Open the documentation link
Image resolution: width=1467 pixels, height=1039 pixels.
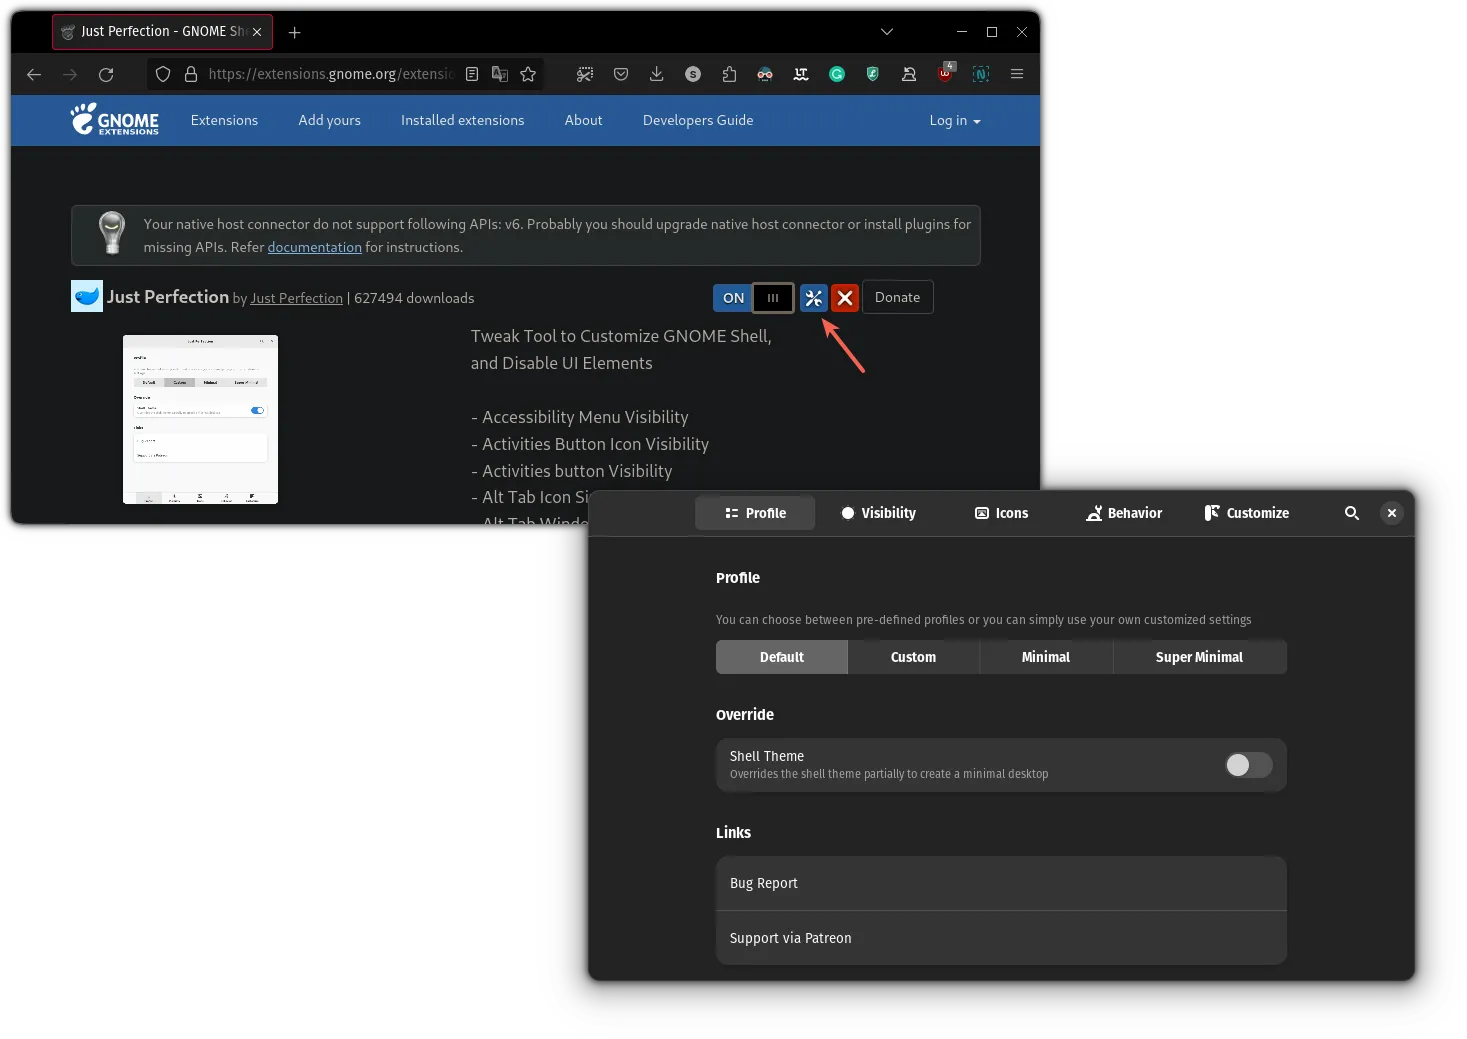click(314, 247)
